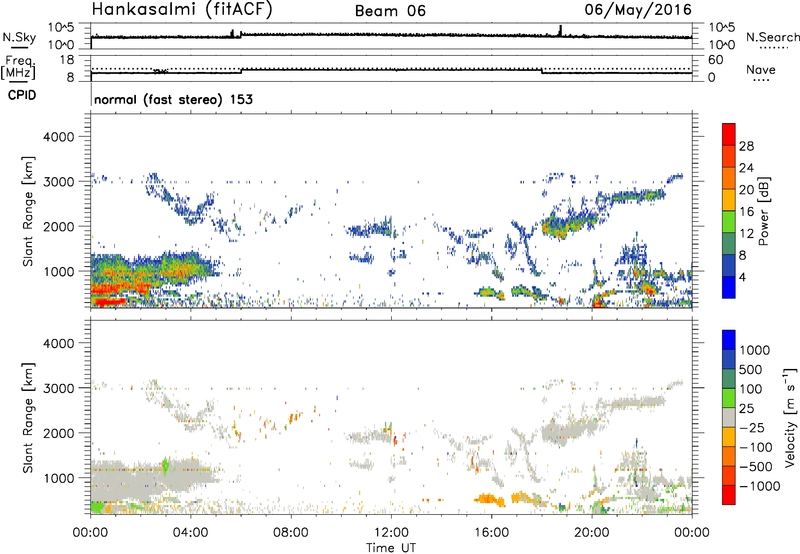Click the 'Beam 06' label
This screenshot has width=800, height=554.
(390, 11)
